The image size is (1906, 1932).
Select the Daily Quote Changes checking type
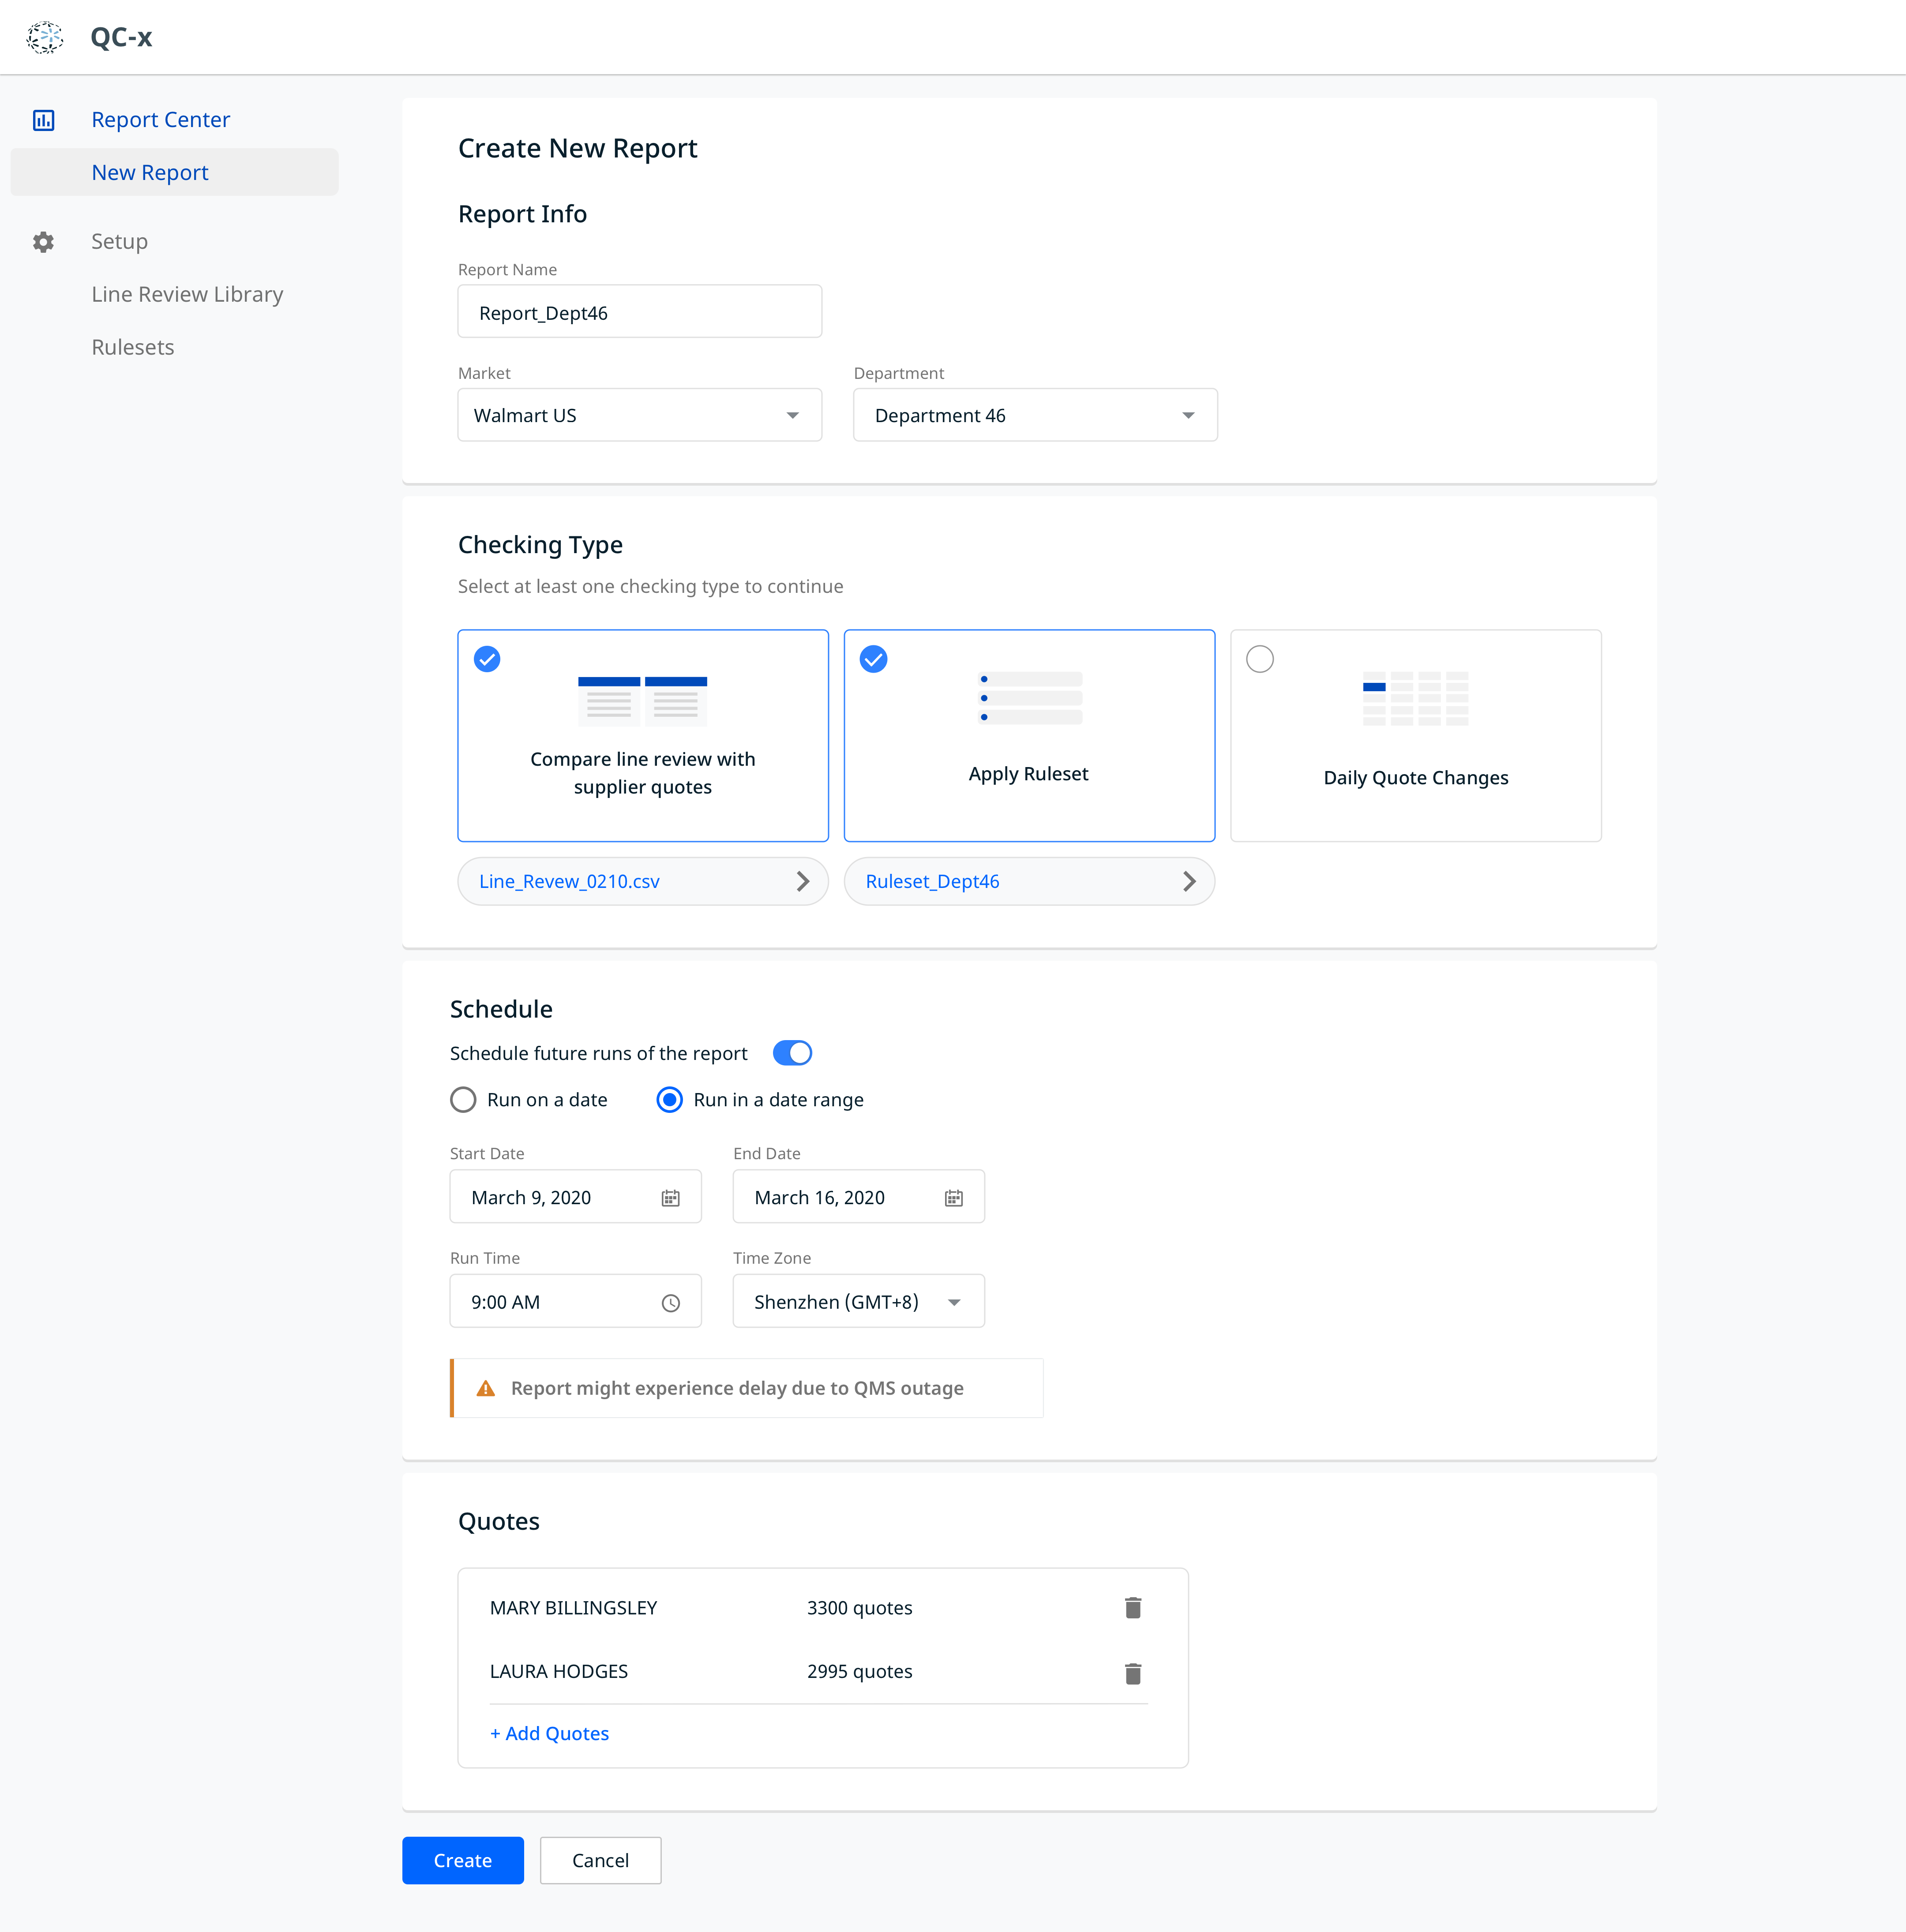[1260, 660]
